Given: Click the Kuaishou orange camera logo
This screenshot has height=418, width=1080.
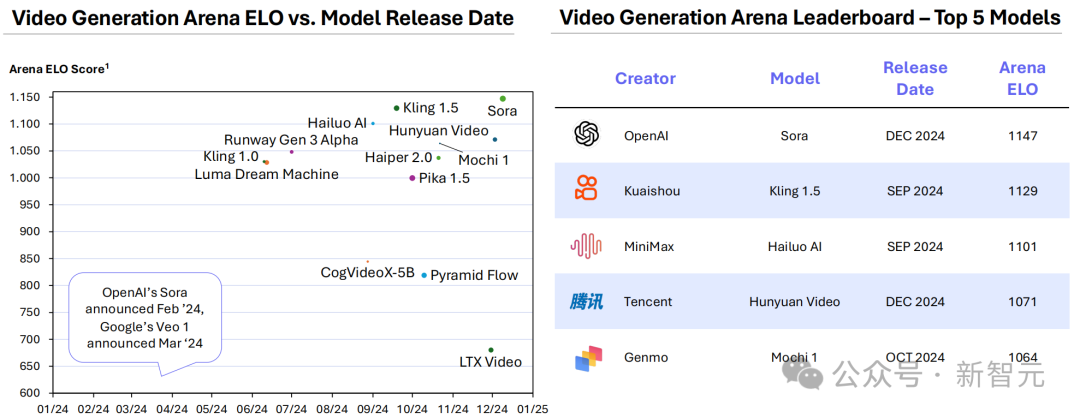Looking at the screenshot, I should tap(587, 189).
